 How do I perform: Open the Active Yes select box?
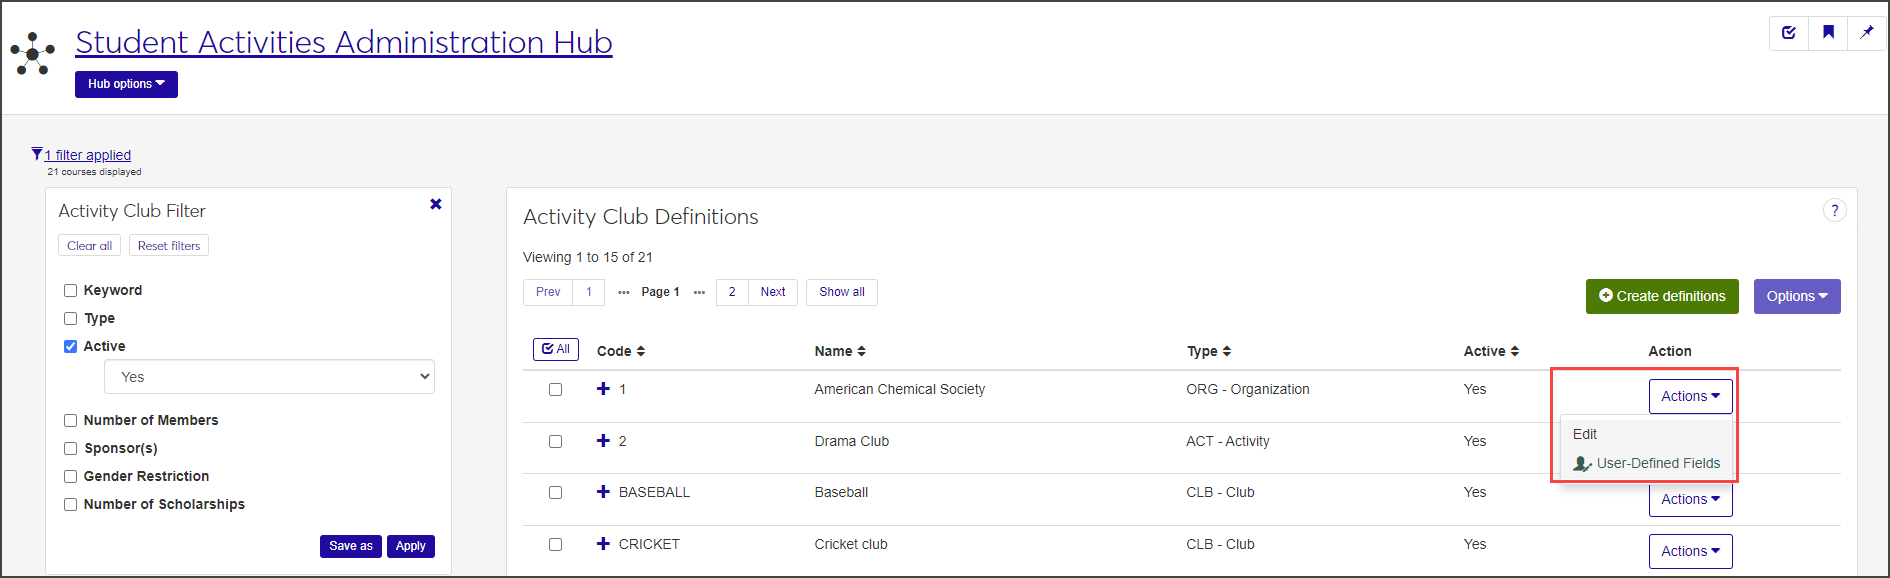coord(269,377)
